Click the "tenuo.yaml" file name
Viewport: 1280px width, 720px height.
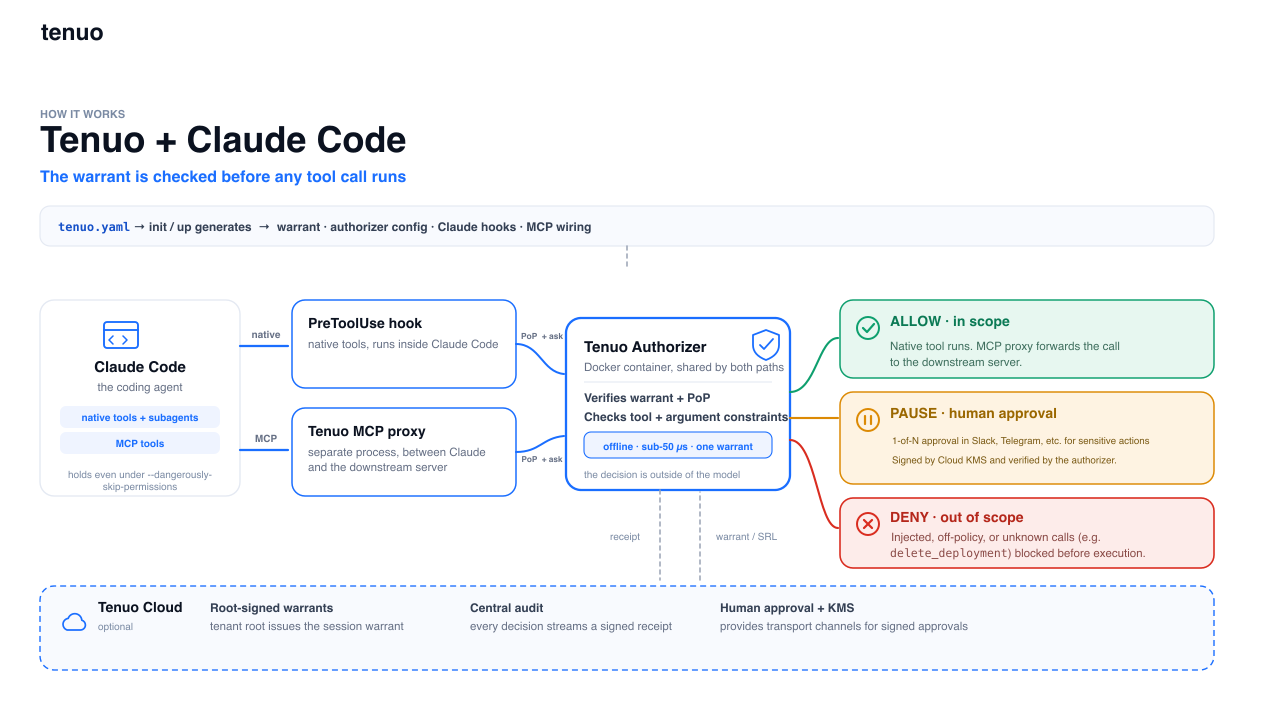click(x=94, y=227)
